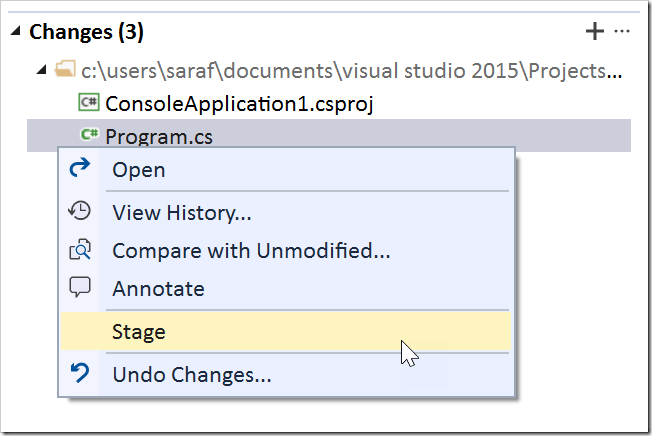The height and width of the screenshot is (436, 652).
Task: Click the folder icon of the project path
Action: [x=65, y=71]
